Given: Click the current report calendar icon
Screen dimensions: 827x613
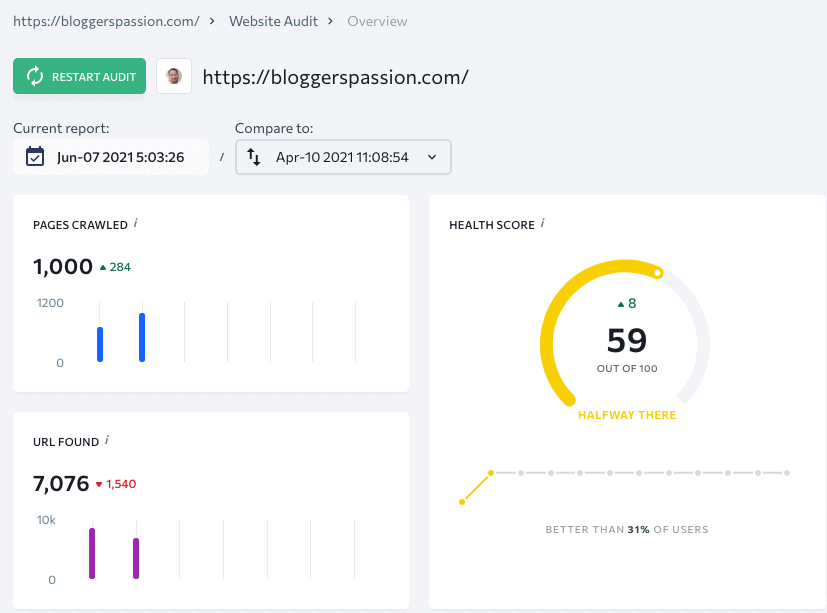Looking at the screenshot, I should point(35,157).
